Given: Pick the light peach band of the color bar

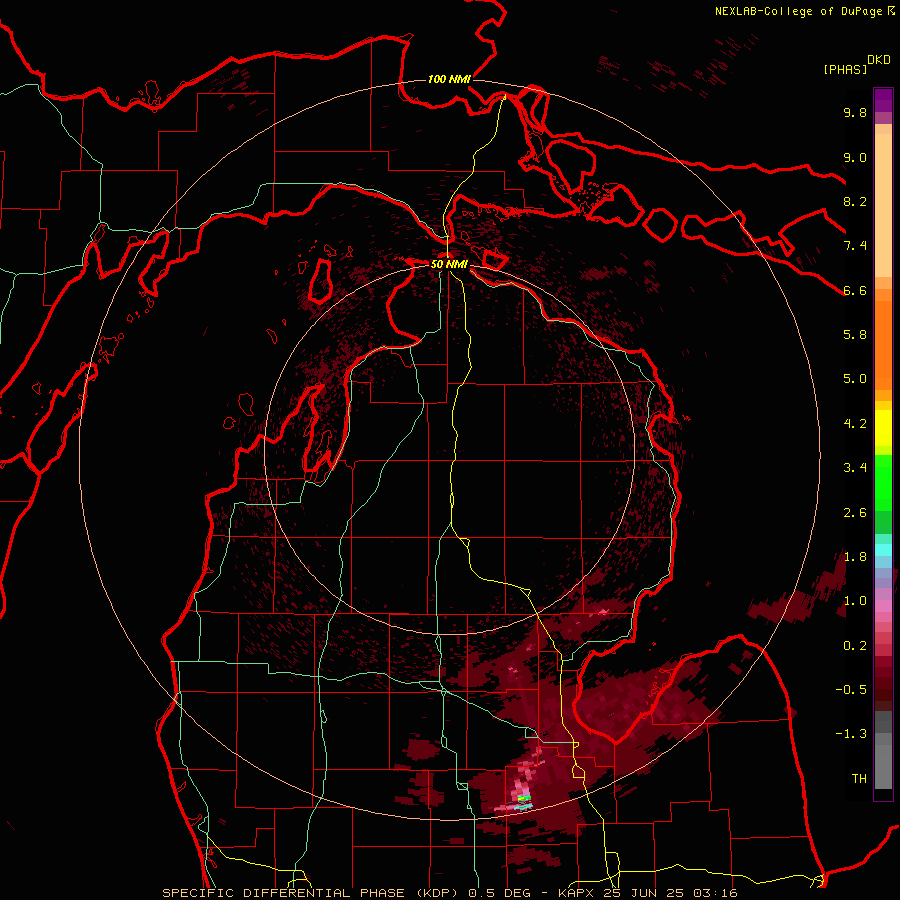Looking at the screenshot, I should tap(883, 205).
